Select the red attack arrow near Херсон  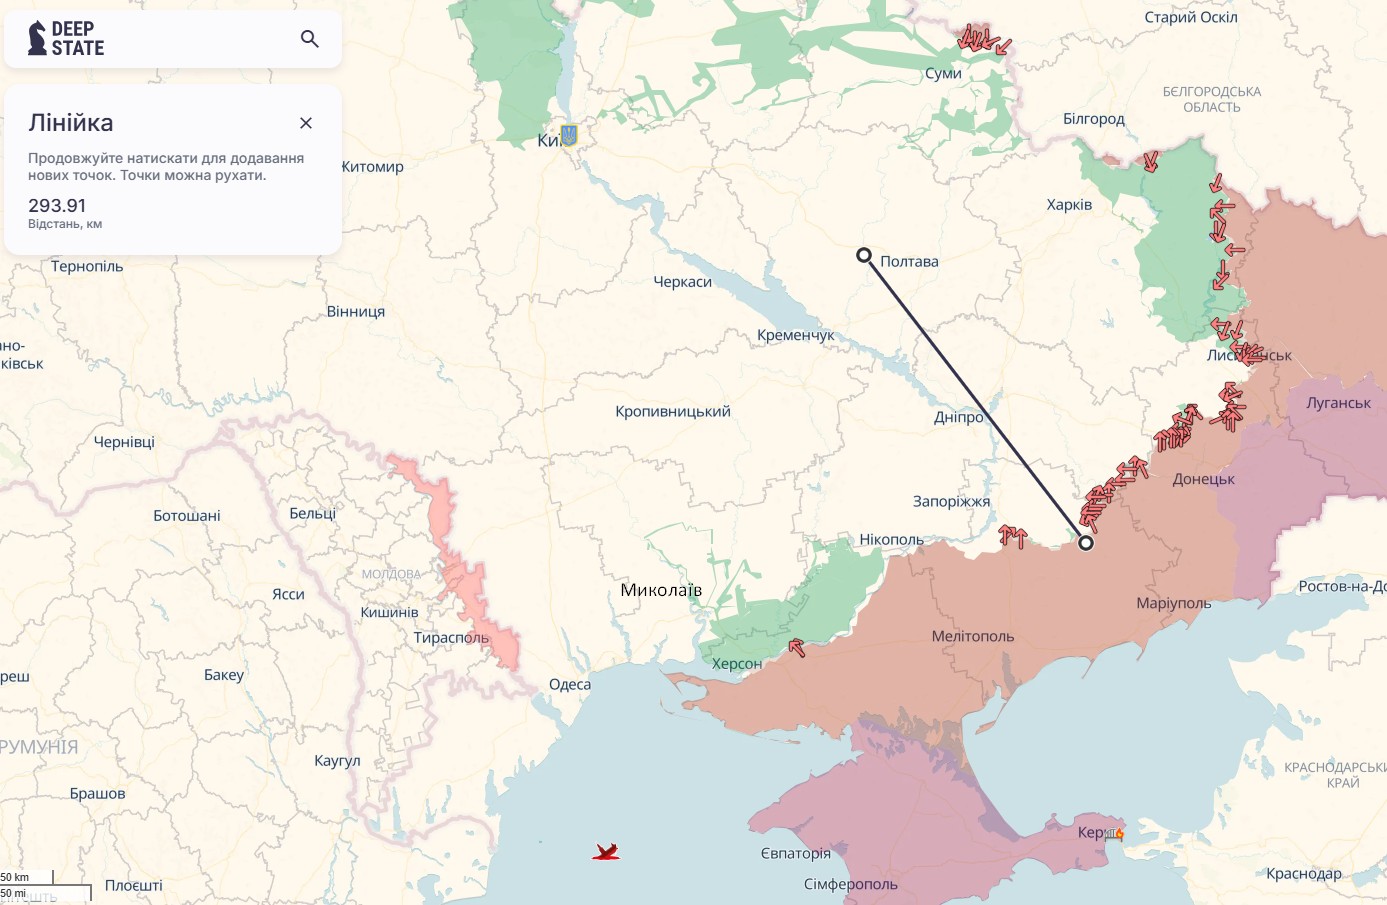pyautogui.click(x=797, y=648)
